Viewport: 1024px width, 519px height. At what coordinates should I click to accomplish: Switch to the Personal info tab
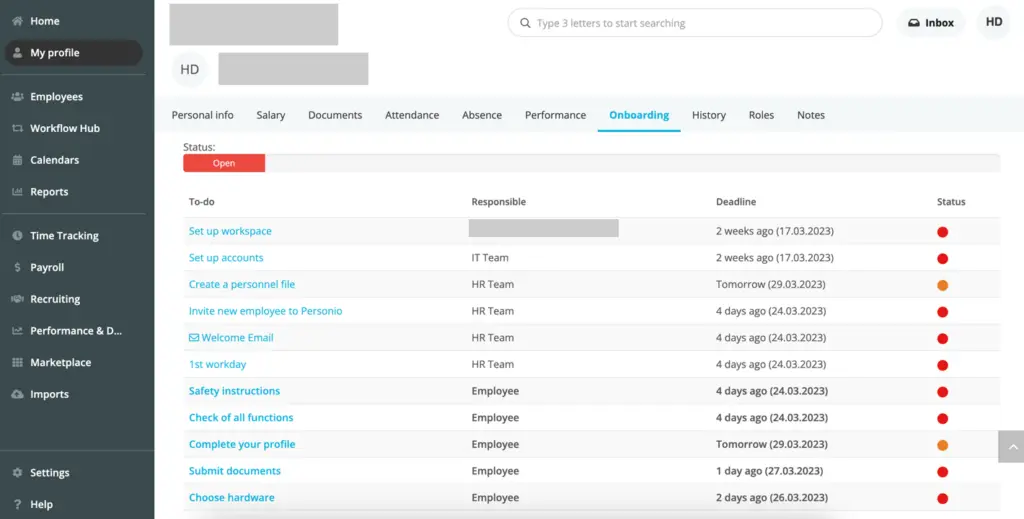point(202,115)
